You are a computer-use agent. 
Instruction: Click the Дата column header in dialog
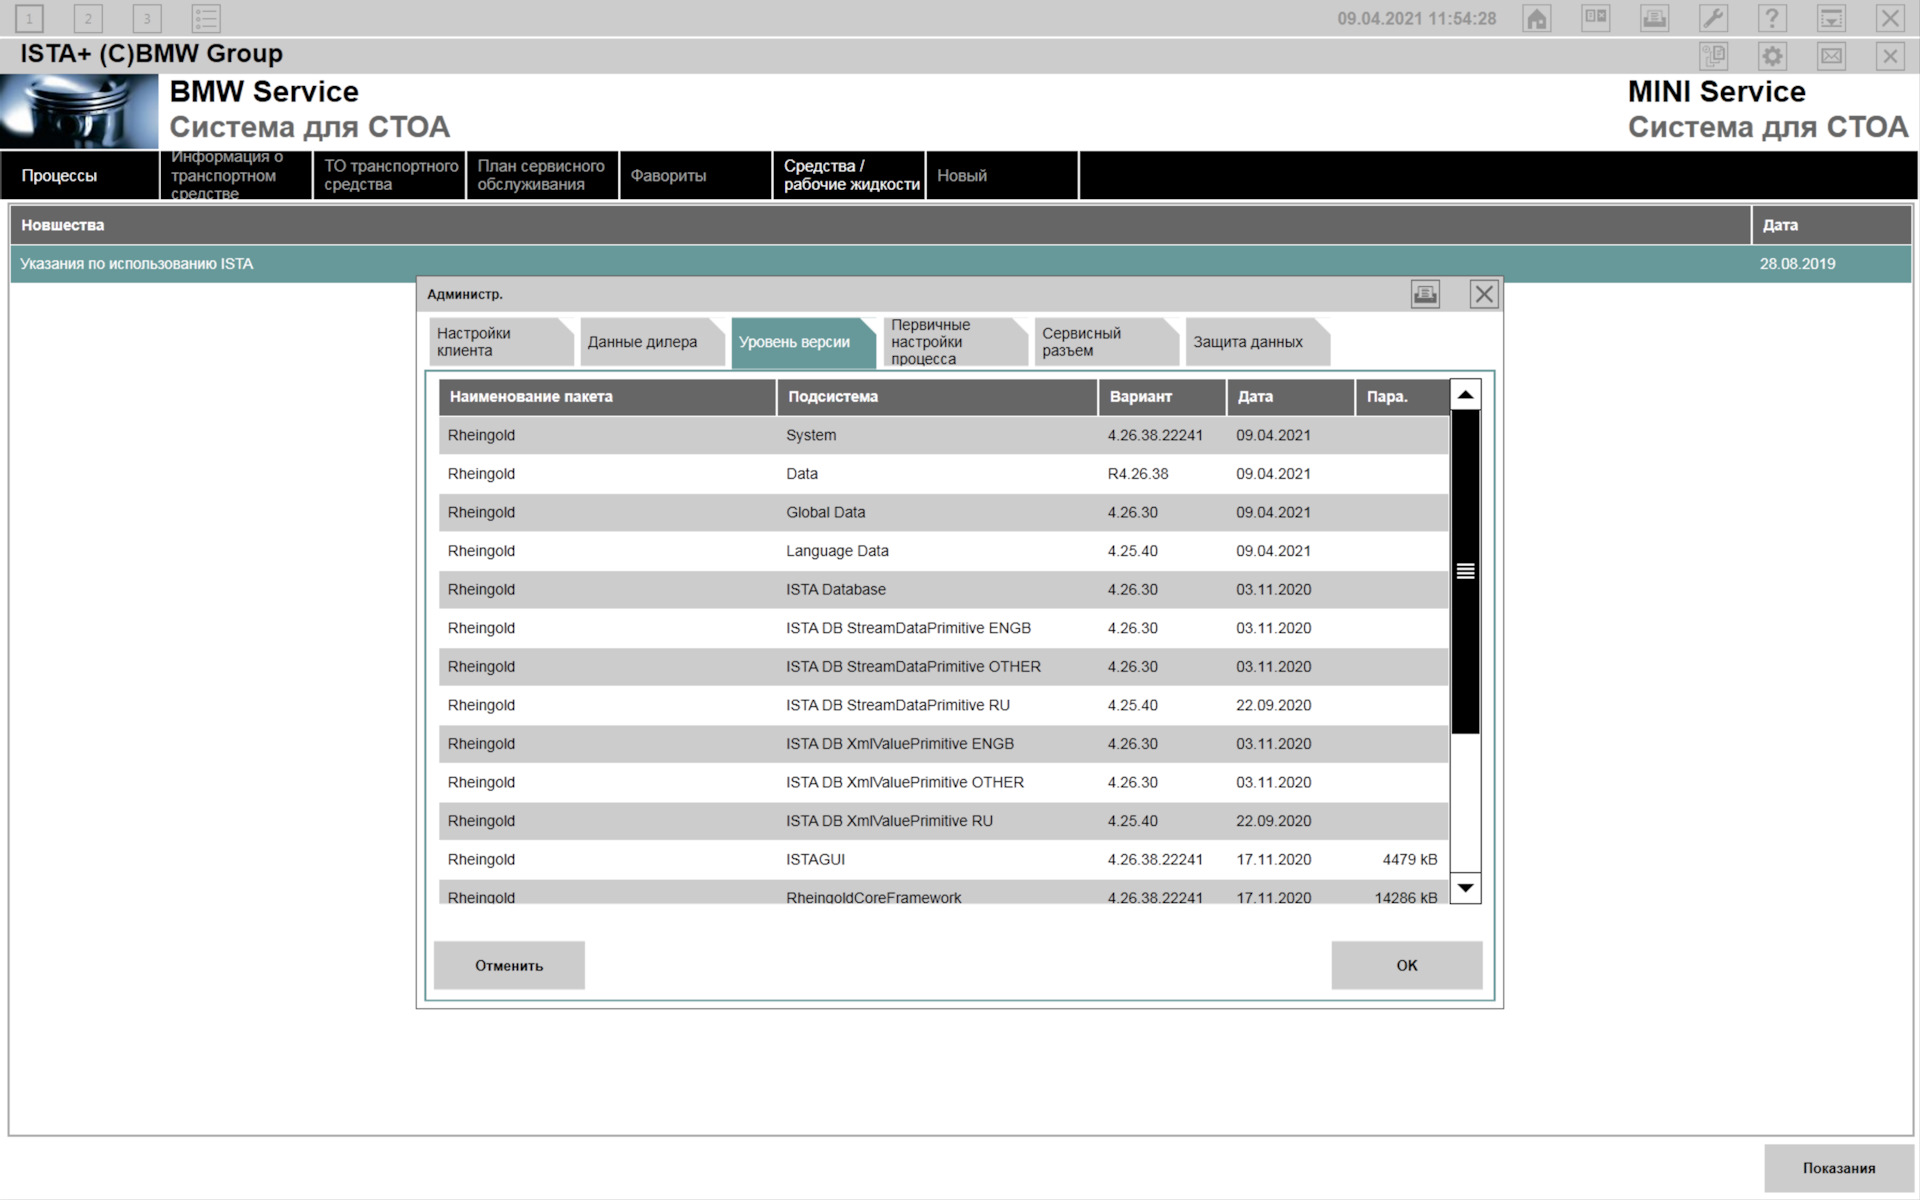coord(1291,397)
